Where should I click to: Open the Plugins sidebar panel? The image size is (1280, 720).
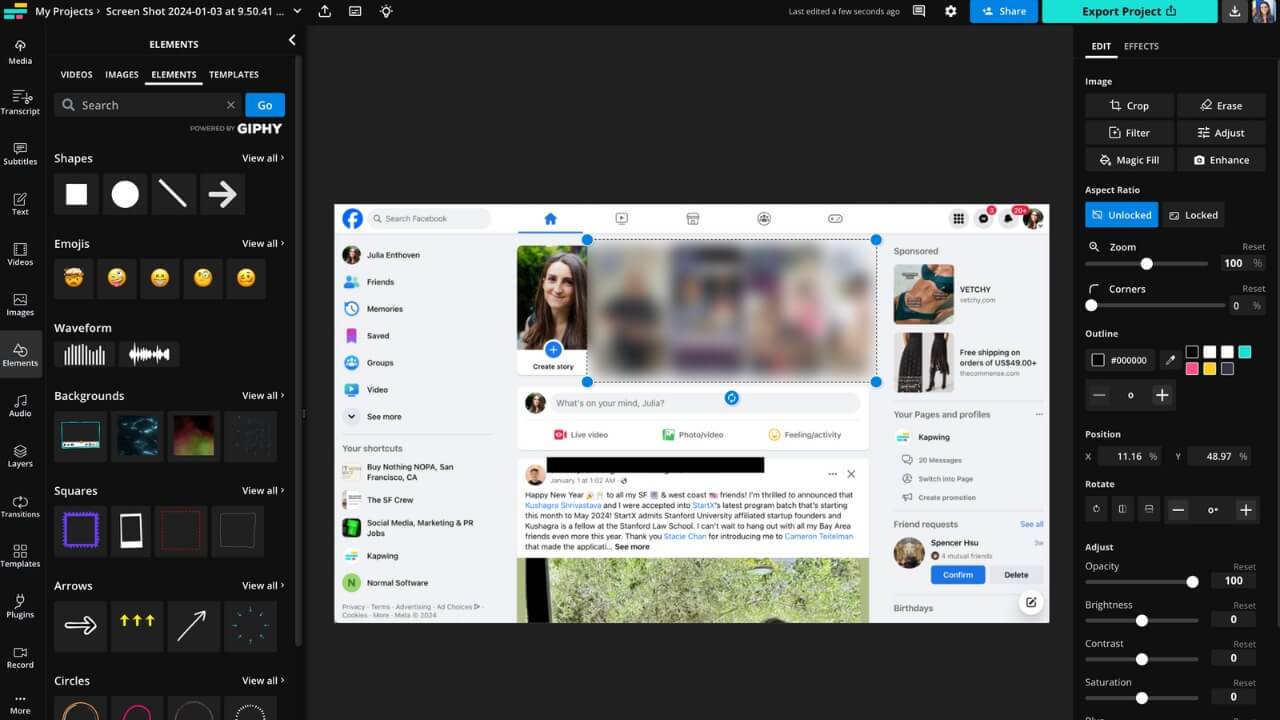point(20,606)
